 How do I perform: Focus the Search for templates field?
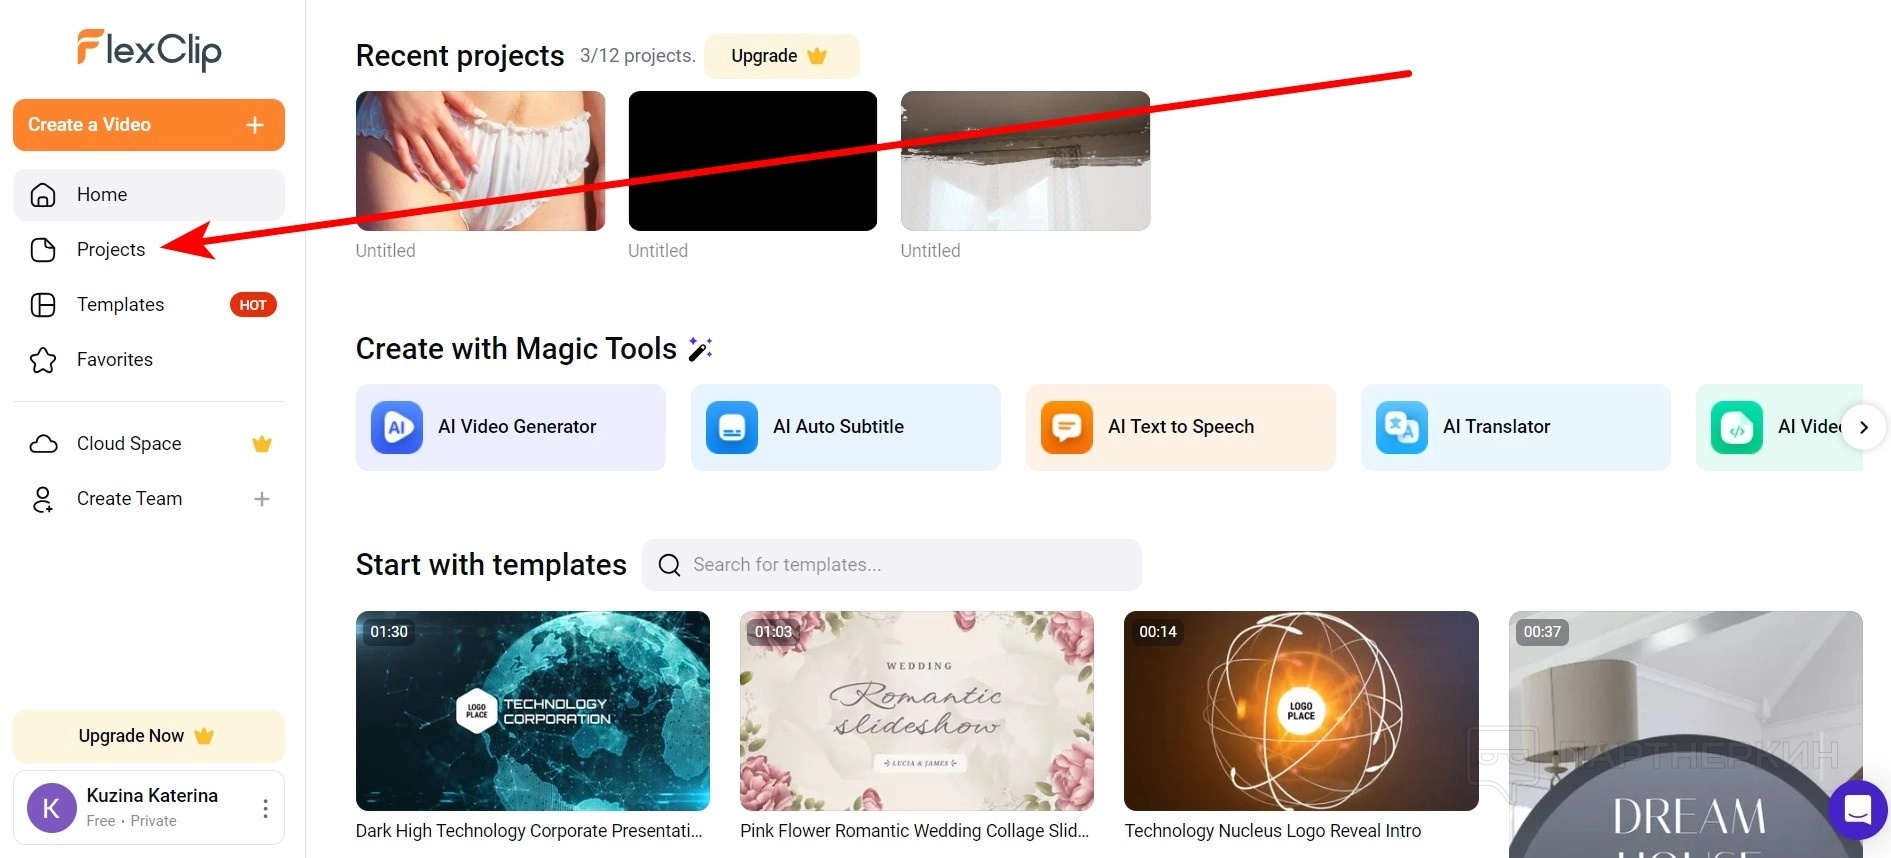pos(892,565)
